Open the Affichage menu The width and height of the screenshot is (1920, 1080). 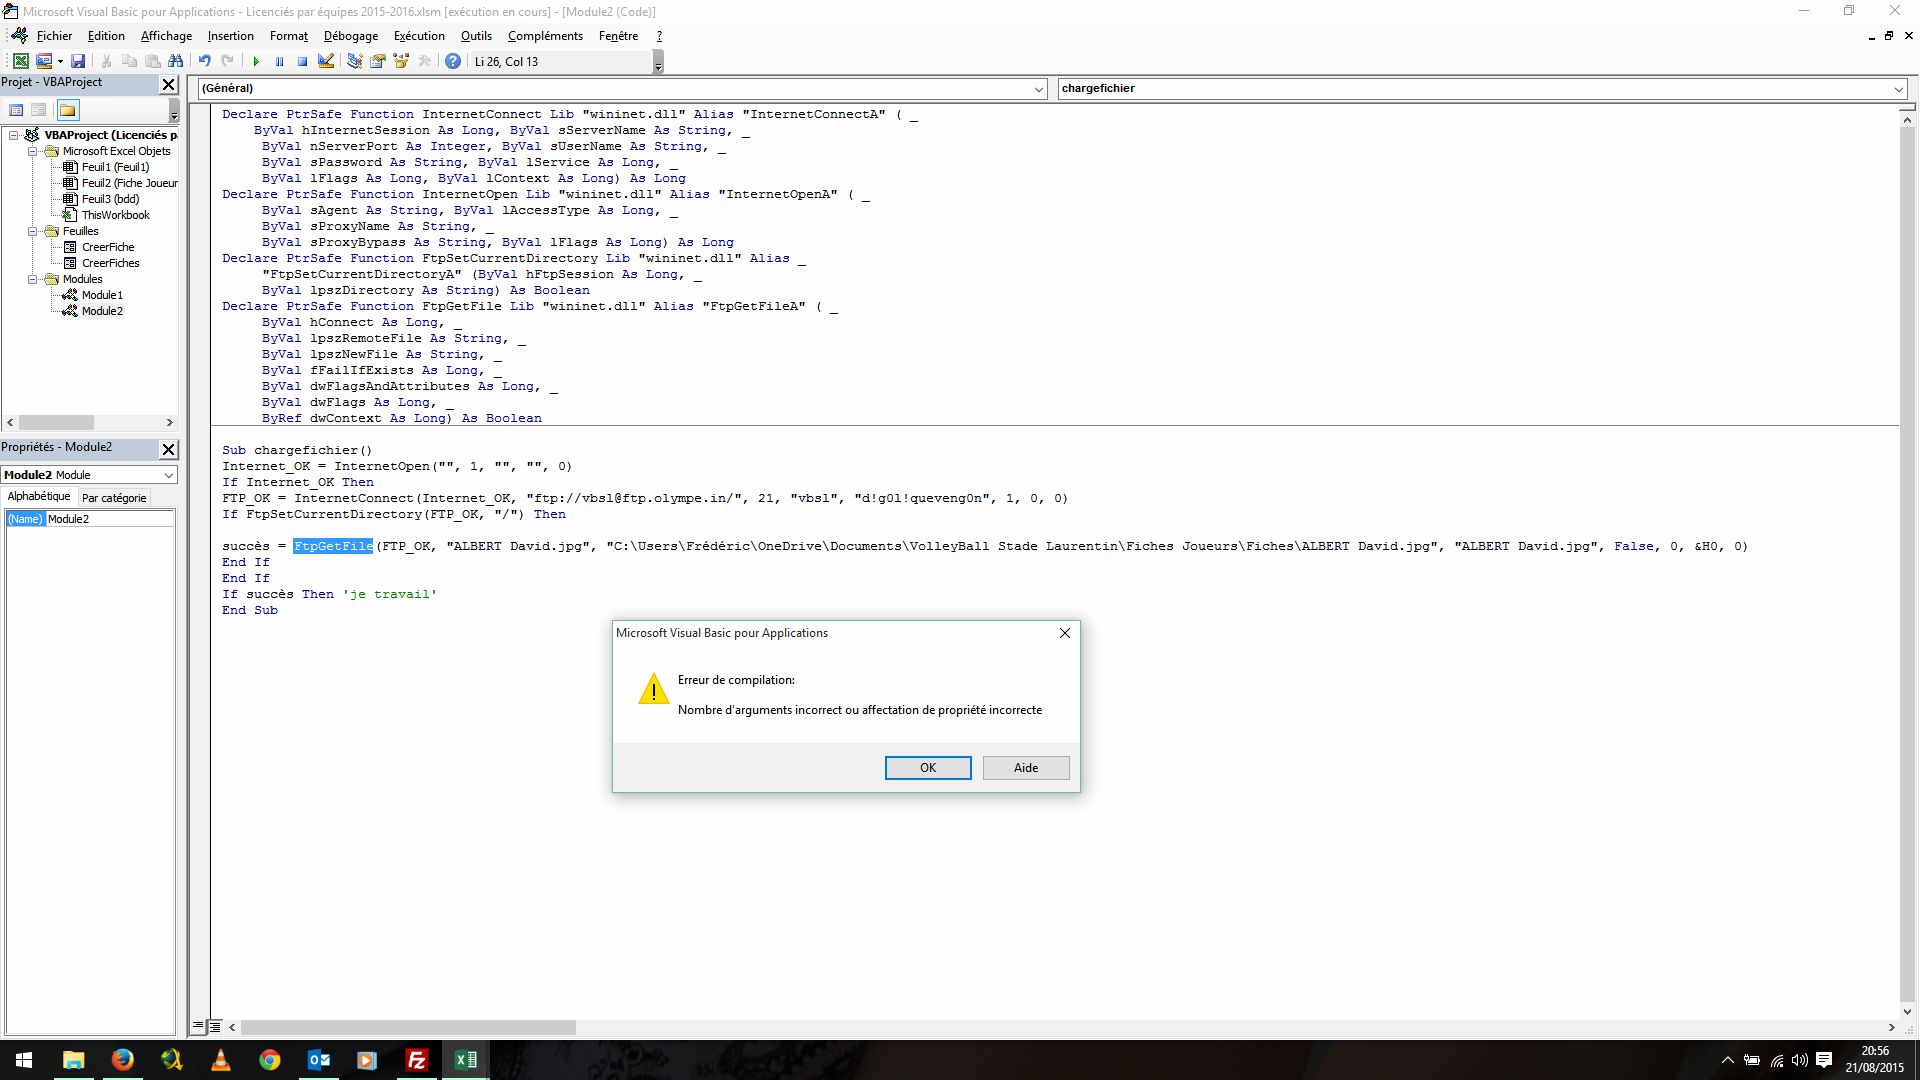click(166, 36)
